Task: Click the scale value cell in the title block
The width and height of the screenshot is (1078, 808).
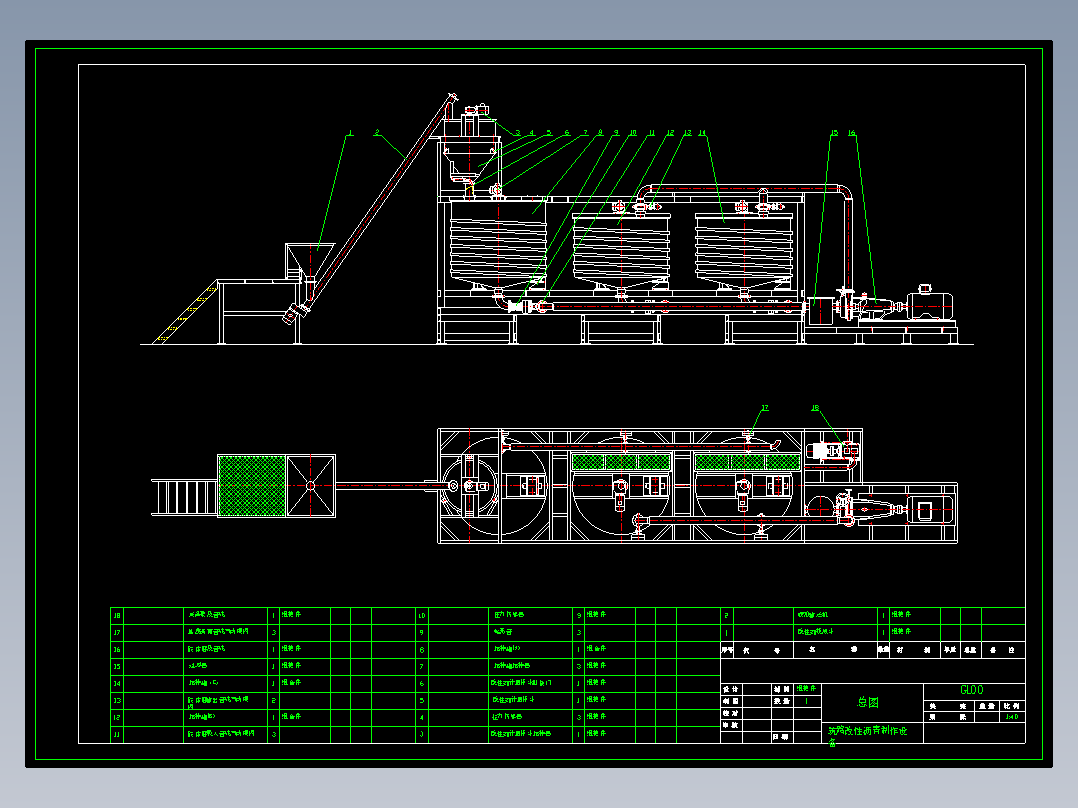Action: click(x=1011, y=717)
